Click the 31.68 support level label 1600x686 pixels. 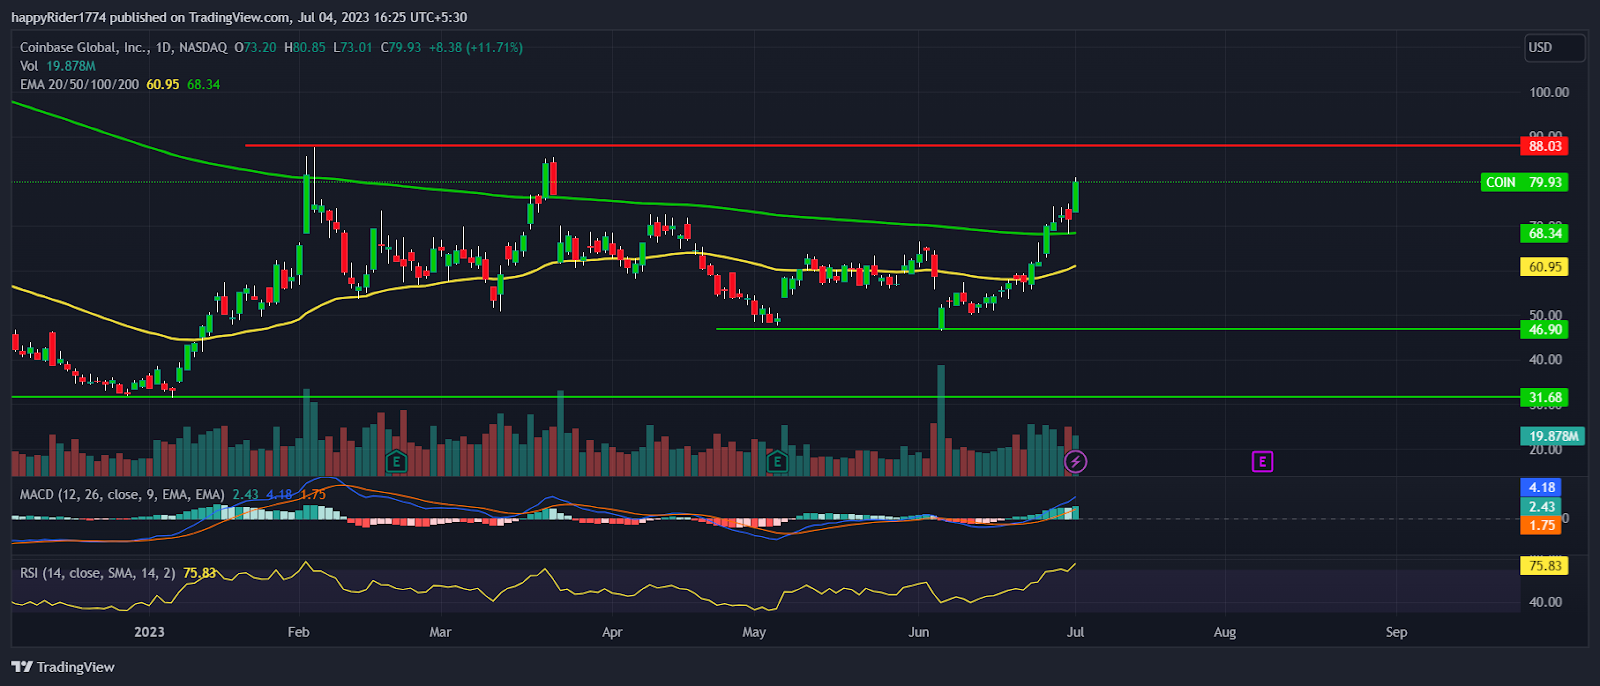click(1544, 397)
